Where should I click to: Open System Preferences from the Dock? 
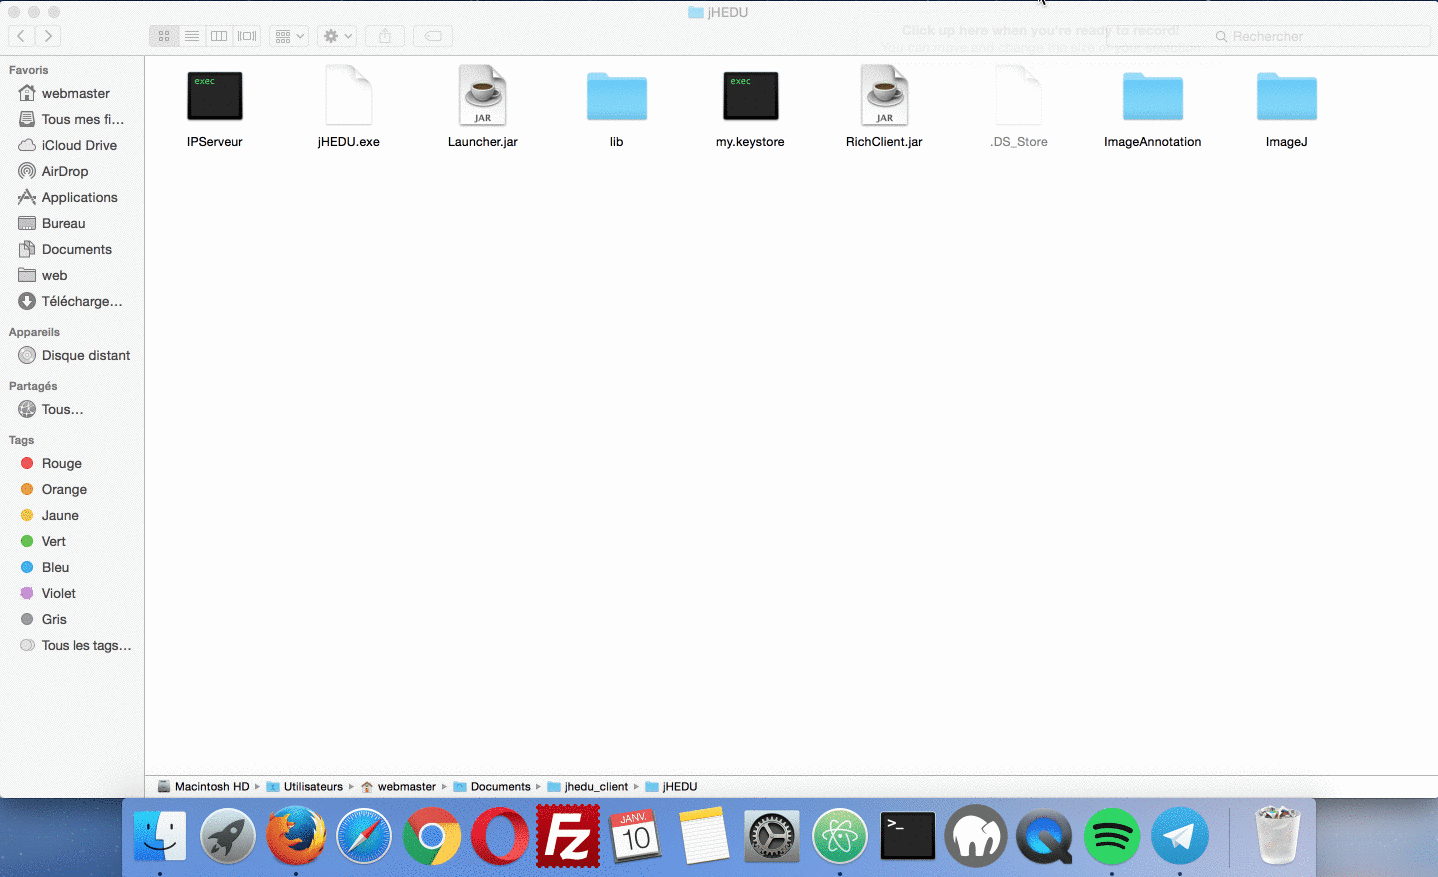pos(772,836)
